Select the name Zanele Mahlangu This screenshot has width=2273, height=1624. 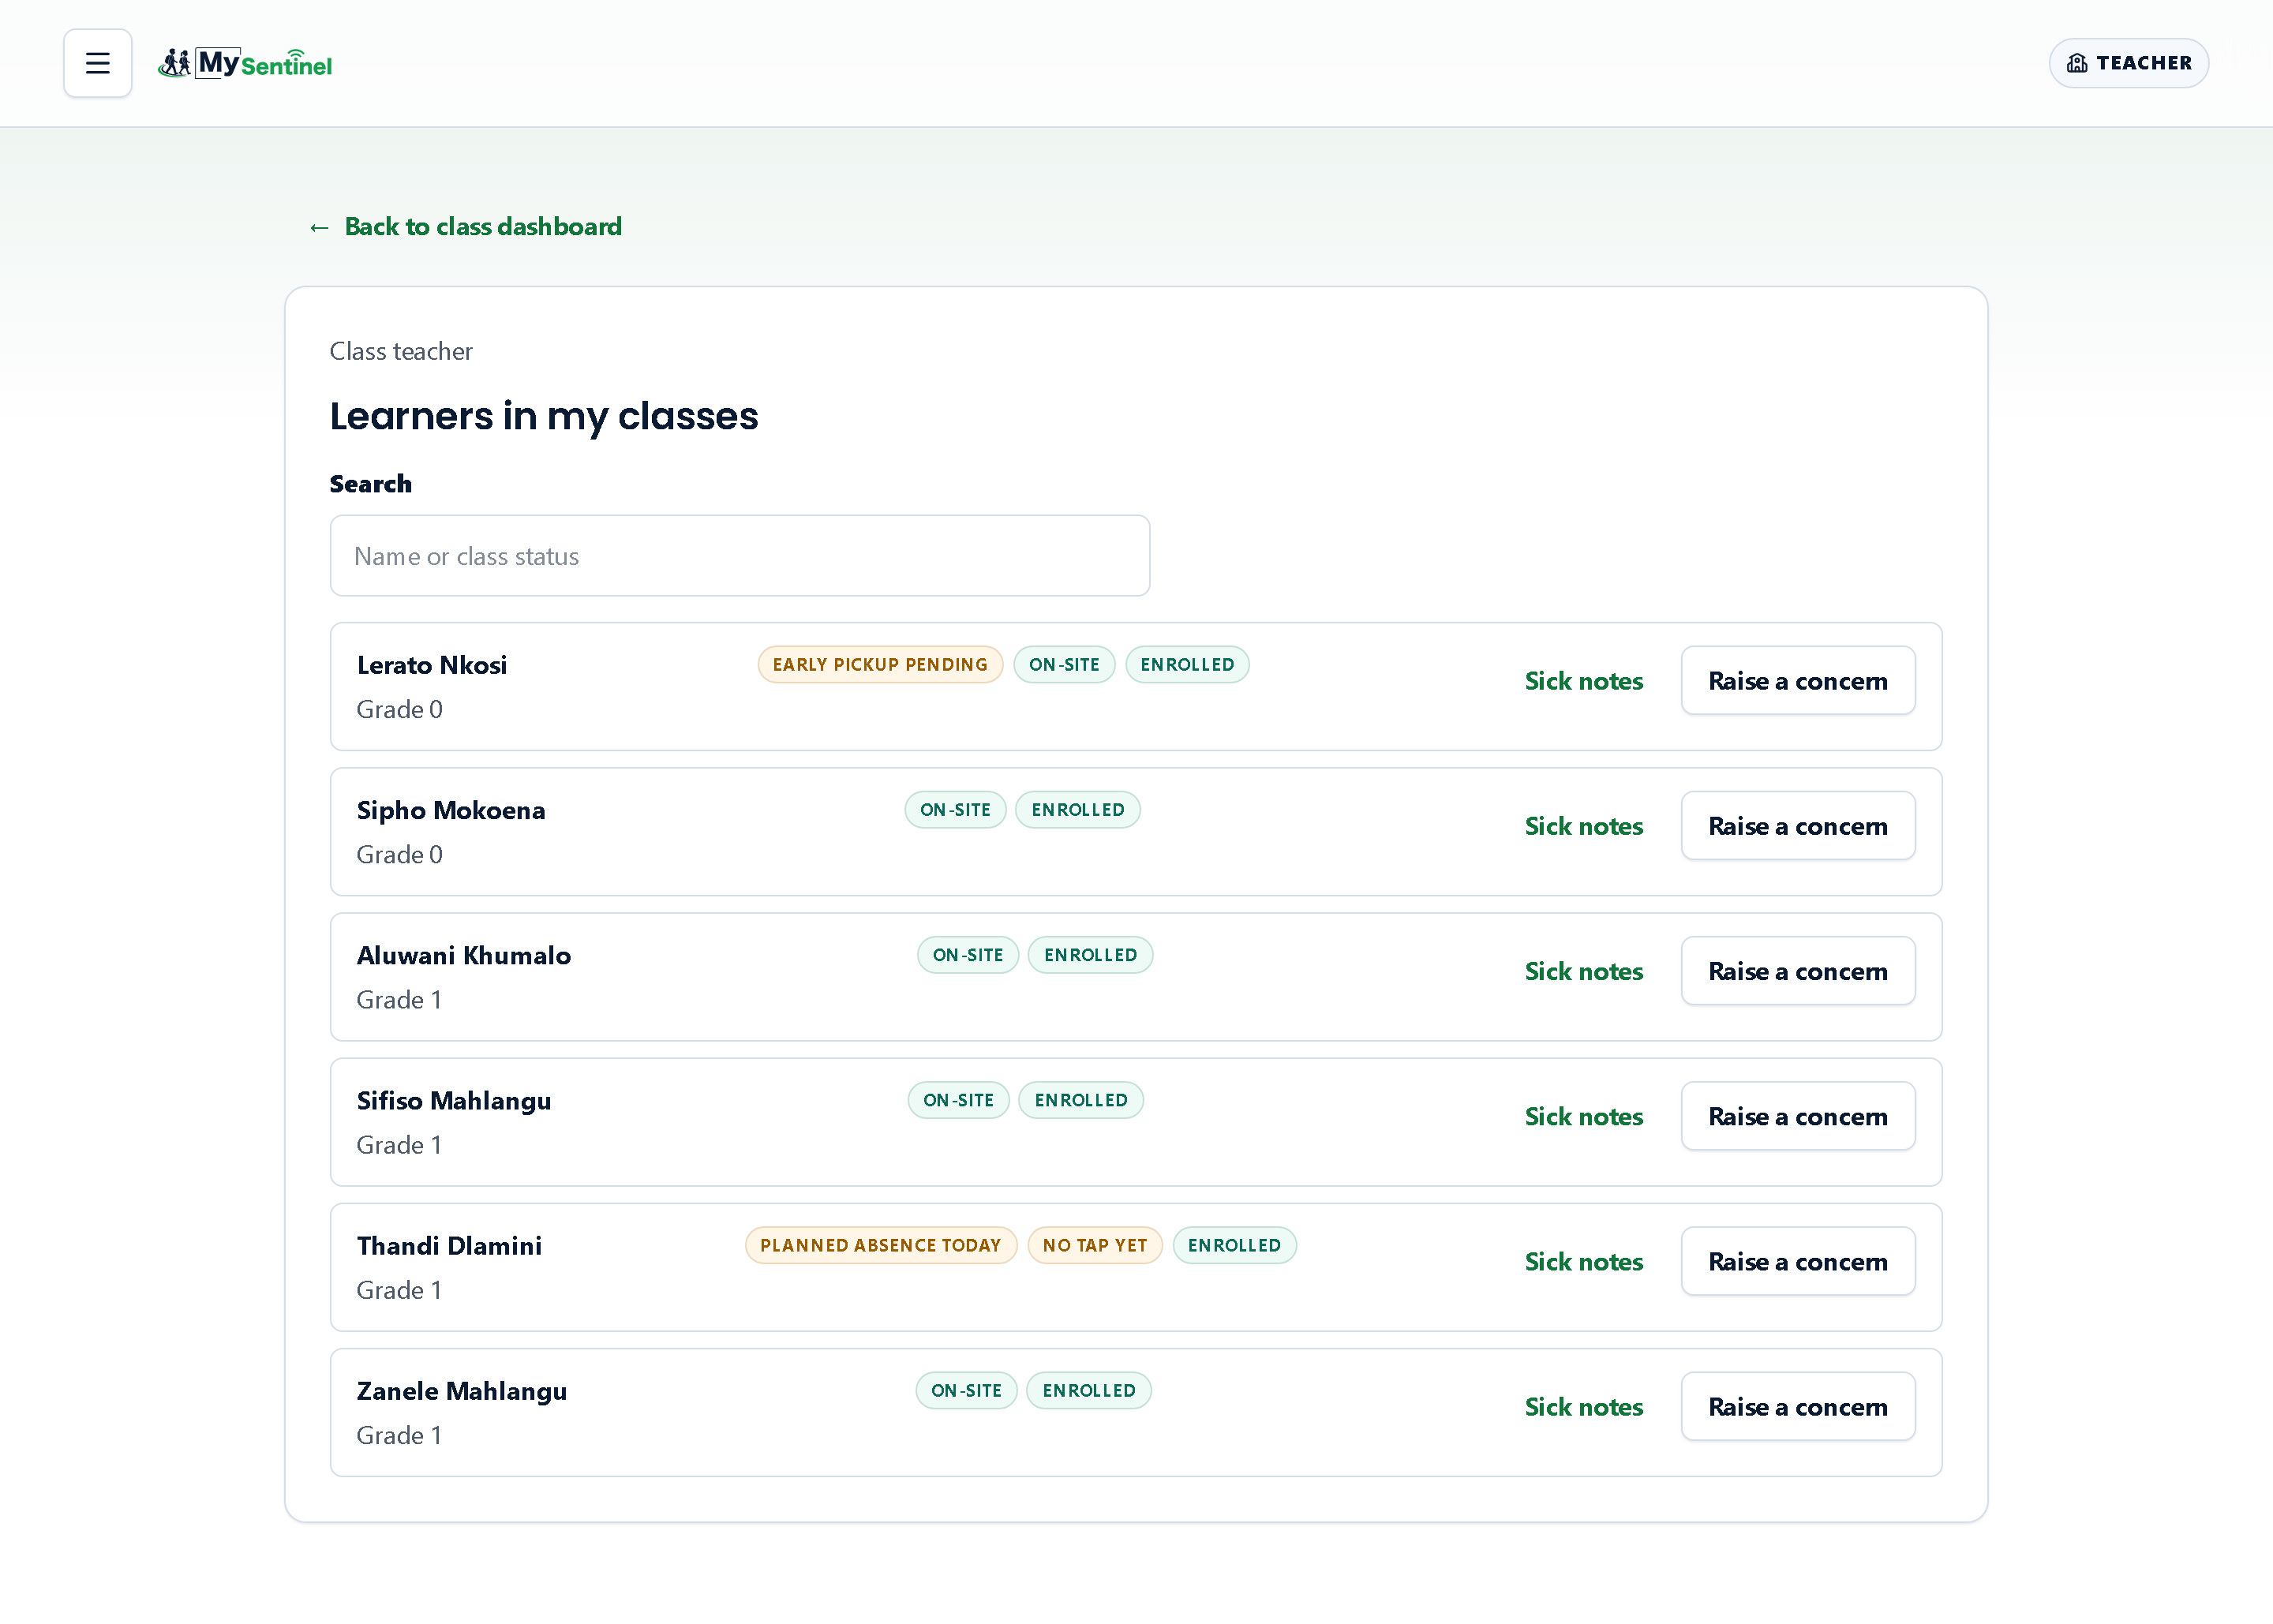tap(462, 1391)
